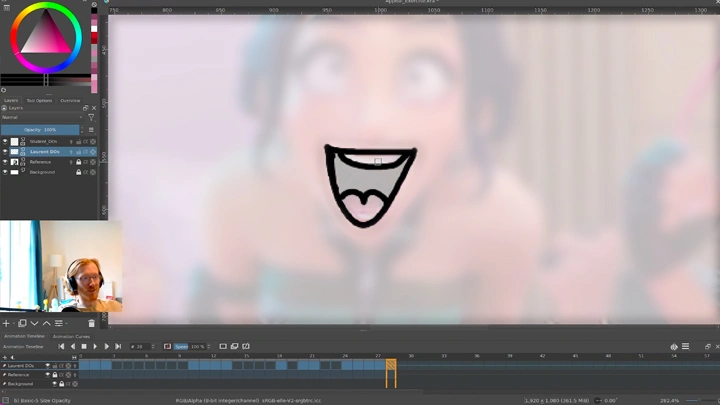Click the add new layer plus icon
The image size is (720, 405).
[7, 323]
